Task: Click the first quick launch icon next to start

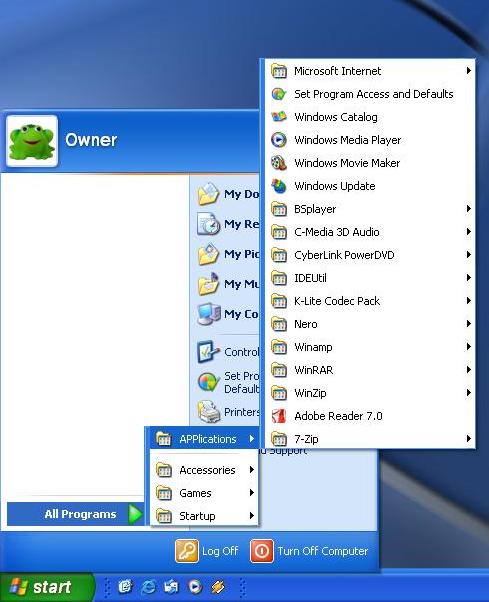Action: coord(125,587)
